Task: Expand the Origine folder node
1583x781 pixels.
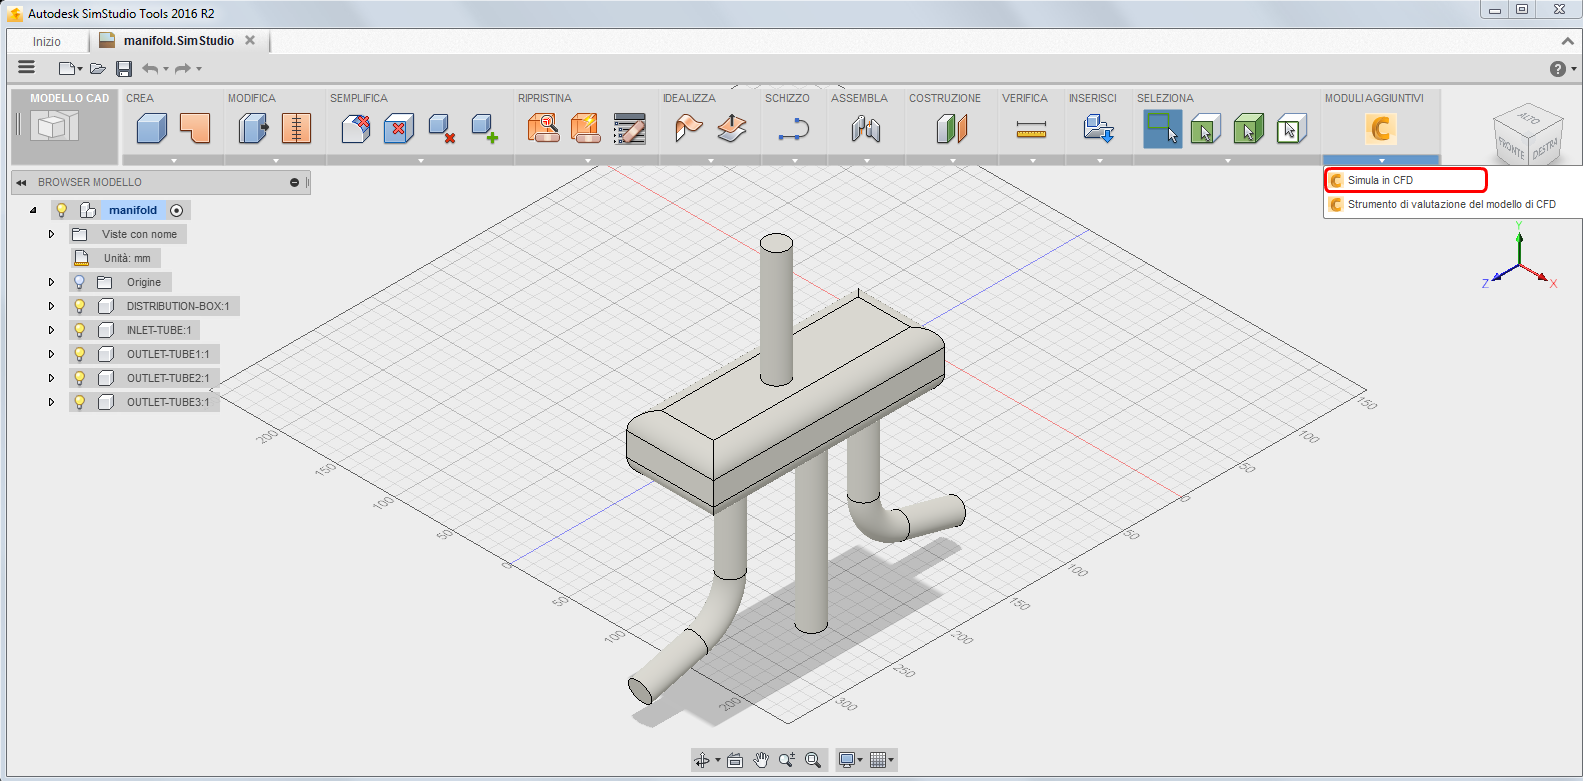Action: 51,282
